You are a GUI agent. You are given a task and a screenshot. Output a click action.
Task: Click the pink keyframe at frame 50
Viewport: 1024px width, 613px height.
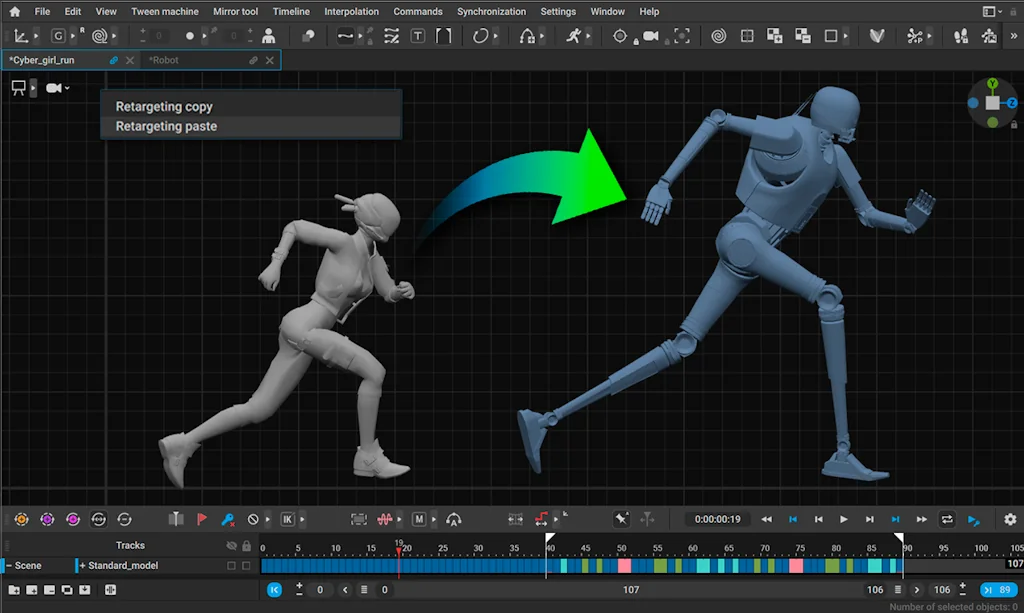(x=624, y=566)
